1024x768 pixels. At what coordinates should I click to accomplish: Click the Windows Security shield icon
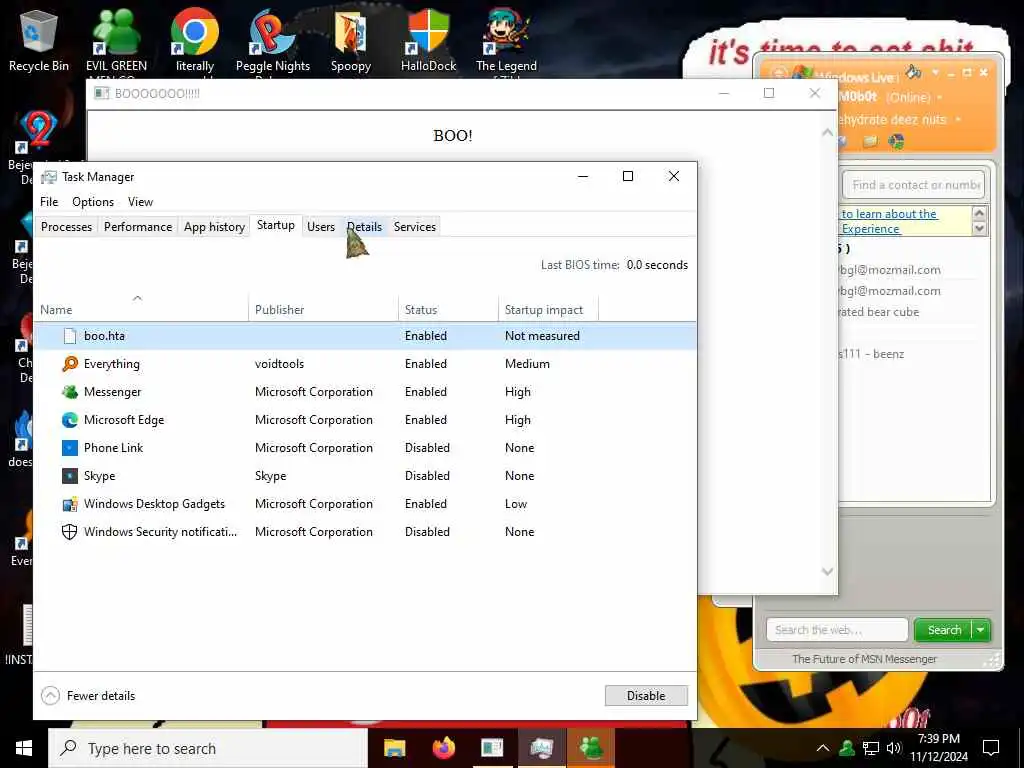click(x=70, y=532)
